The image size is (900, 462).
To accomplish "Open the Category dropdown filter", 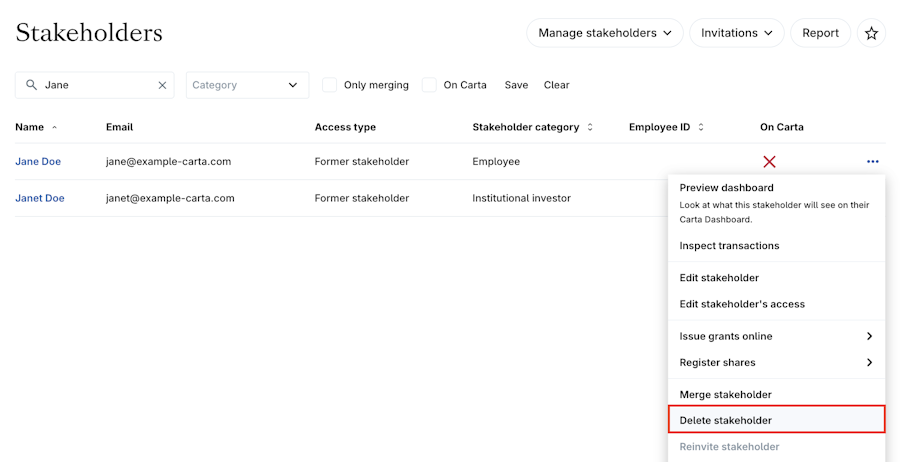I will (x=247, y=85).
